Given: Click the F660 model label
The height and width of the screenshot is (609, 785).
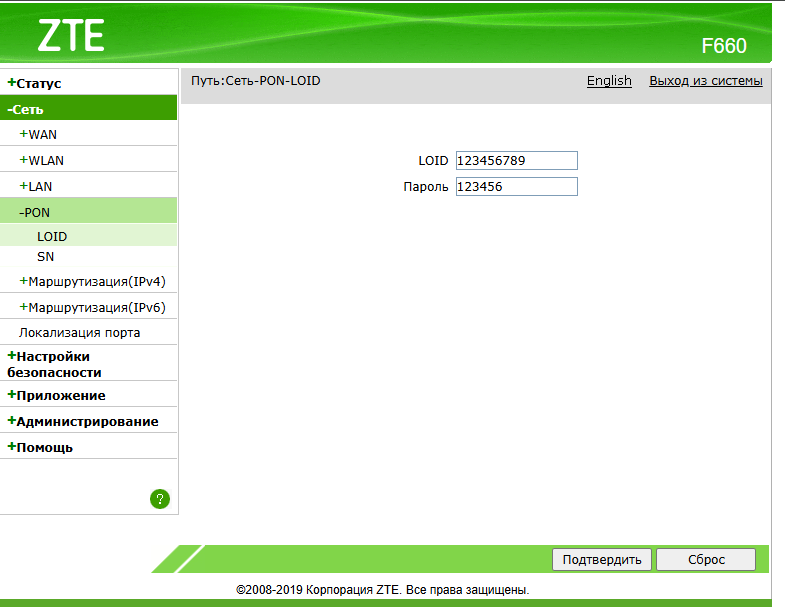Looking at the screenshot, I should [724, 46].
